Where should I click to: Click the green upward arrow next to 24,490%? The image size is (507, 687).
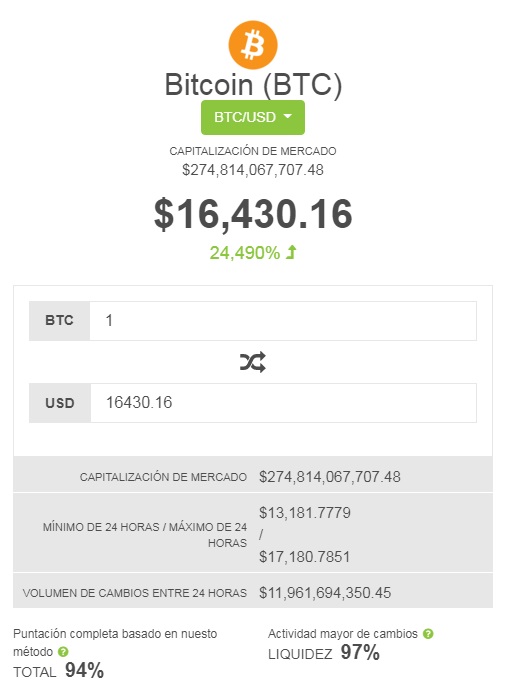[291, 252]
